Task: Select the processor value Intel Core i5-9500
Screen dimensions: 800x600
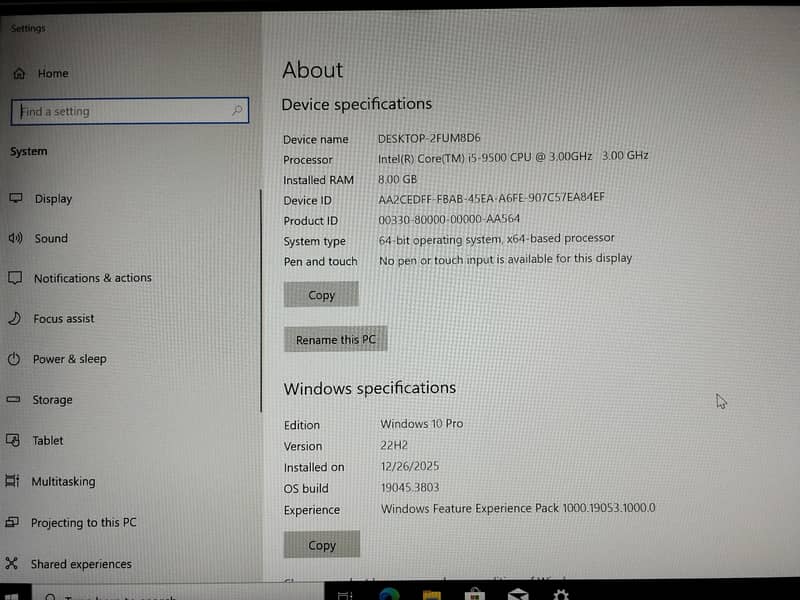Action: pos(513,157)
